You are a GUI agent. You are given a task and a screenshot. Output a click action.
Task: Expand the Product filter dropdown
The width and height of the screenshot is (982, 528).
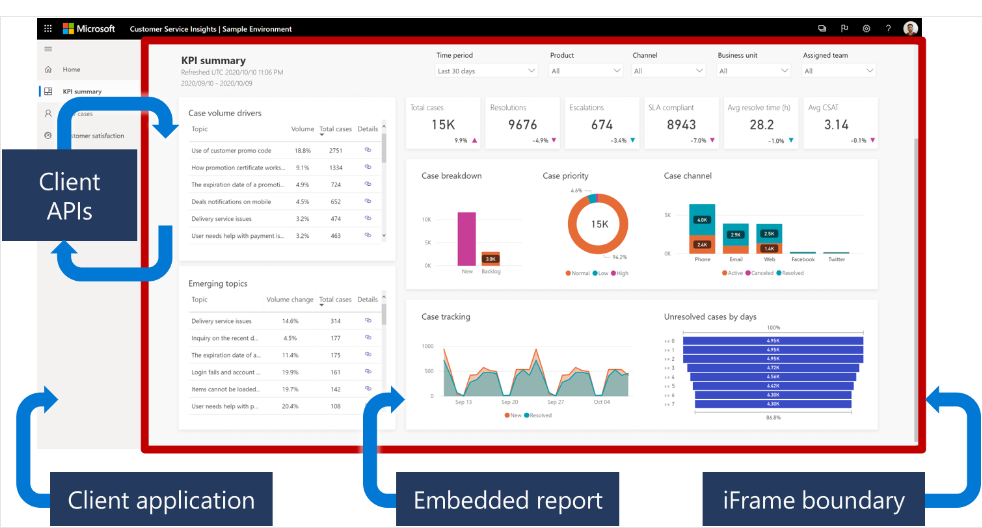[587, 71]
